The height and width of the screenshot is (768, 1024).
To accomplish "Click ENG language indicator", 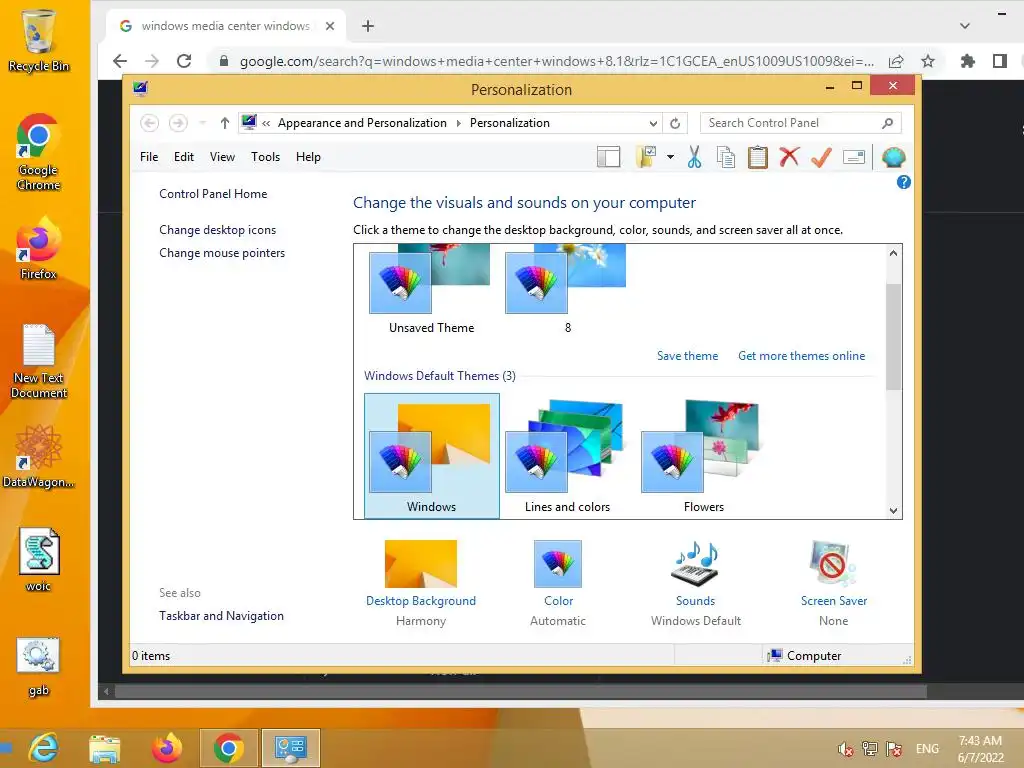I will coord(927,748).
